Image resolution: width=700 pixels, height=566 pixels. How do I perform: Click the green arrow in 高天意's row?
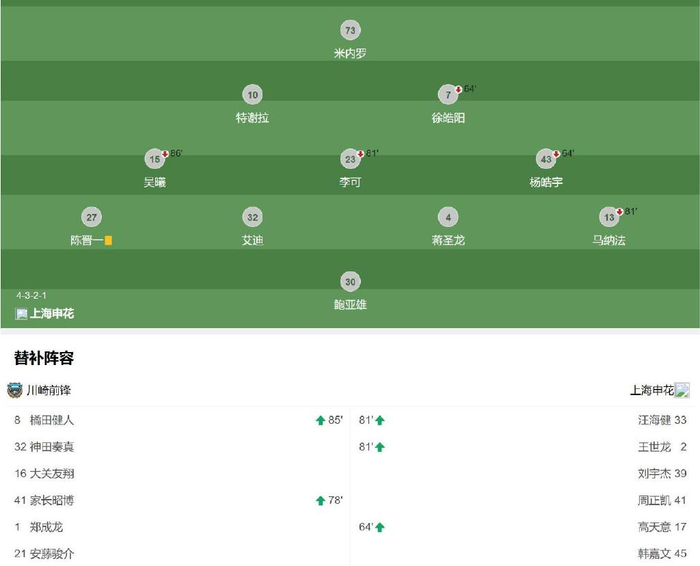coord(380,527)
